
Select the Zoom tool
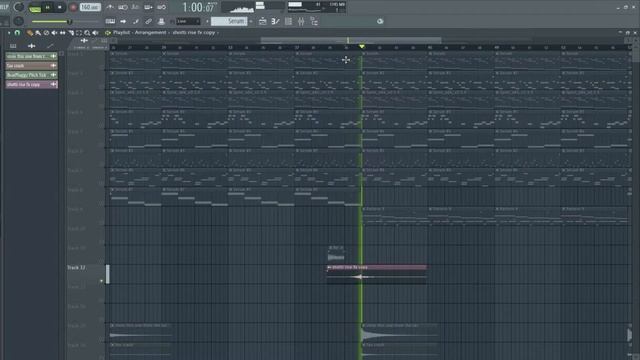click(87, 33)
